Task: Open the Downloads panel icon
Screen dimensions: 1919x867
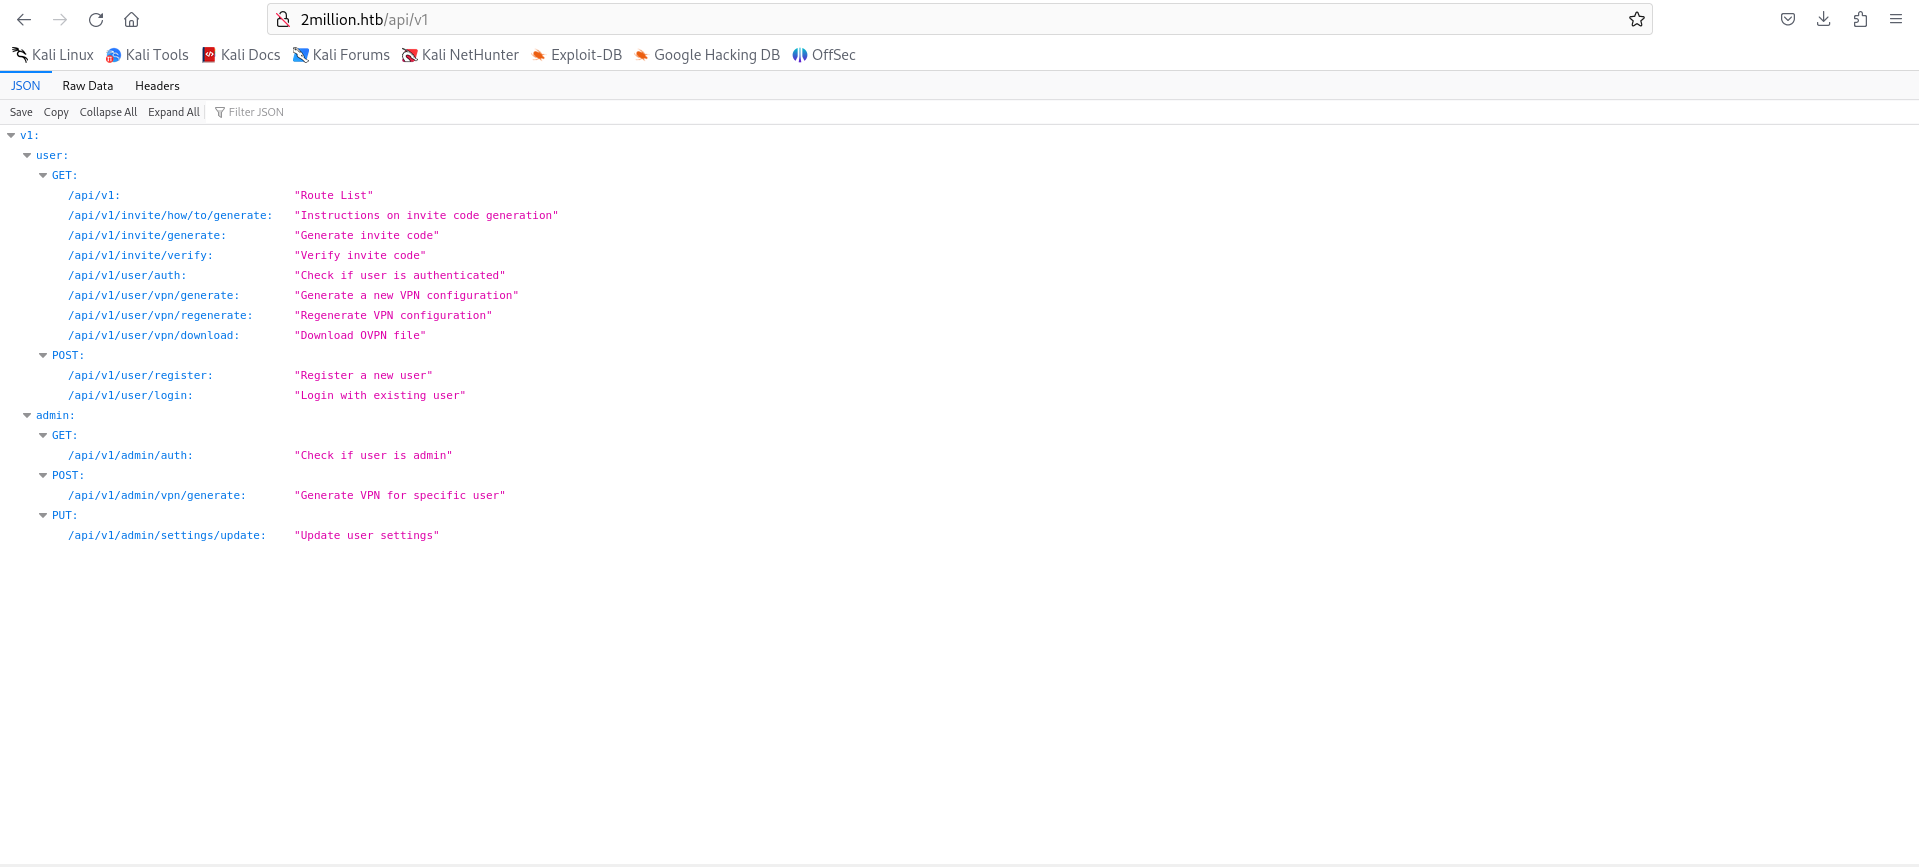Action: 1823,20
